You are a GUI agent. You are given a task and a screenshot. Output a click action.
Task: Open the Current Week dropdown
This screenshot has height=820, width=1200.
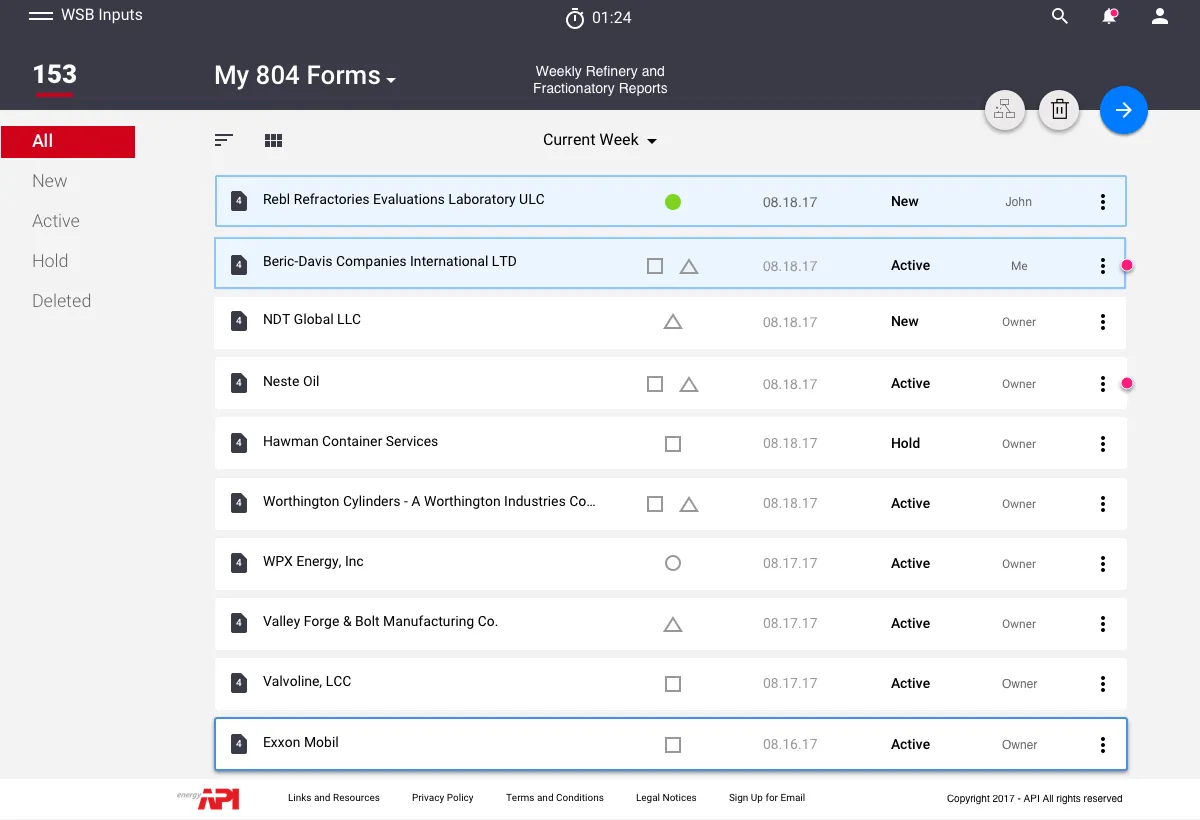point(600,140)
